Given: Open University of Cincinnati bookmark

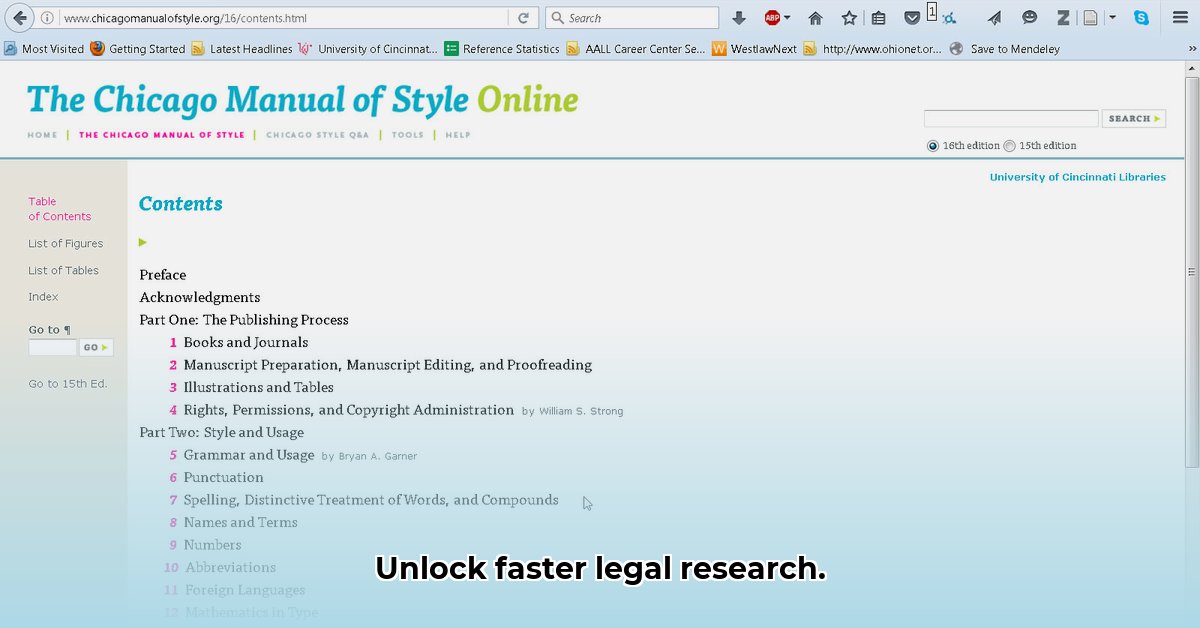Looking at the screenshot, I should [x=368, y=48].
